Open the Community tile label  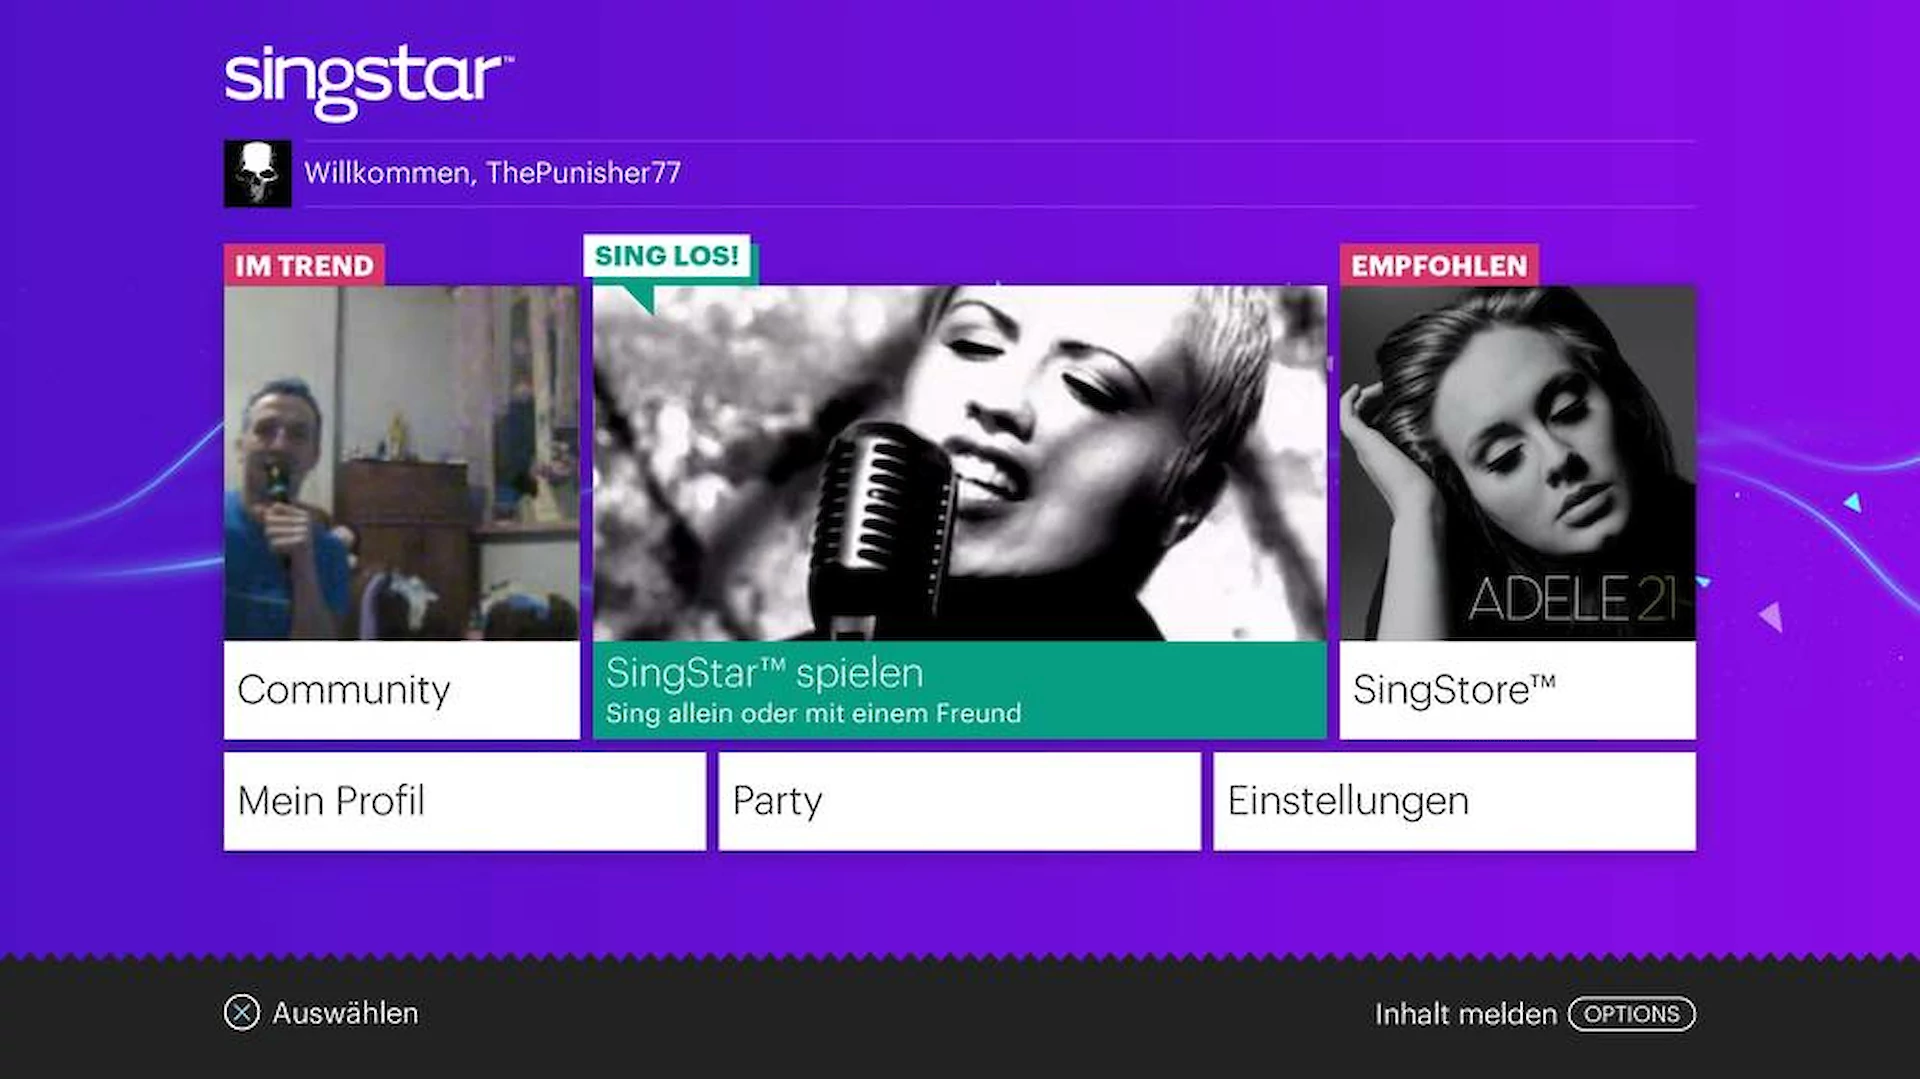402,690
